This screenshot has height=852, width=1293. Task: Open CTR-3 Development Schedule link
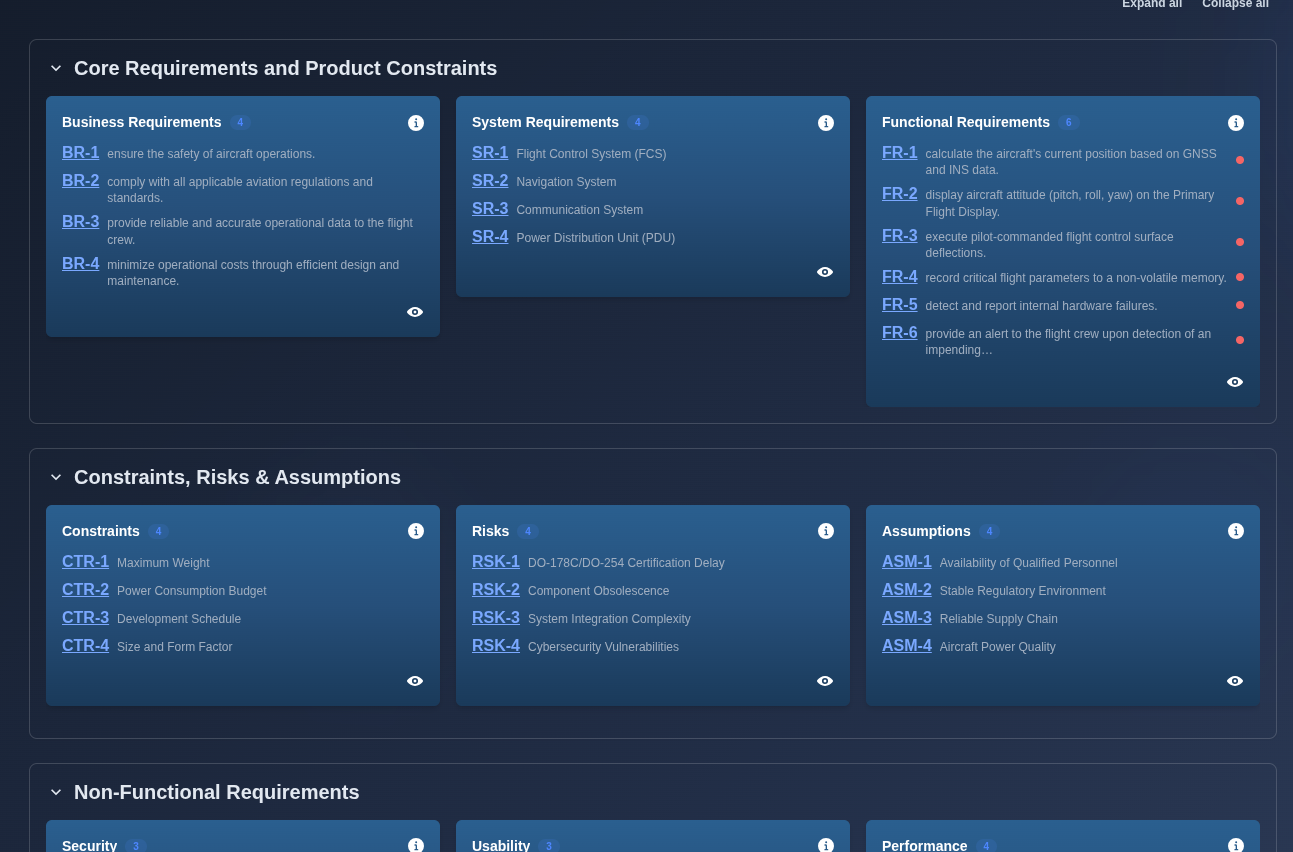(86, 618)
